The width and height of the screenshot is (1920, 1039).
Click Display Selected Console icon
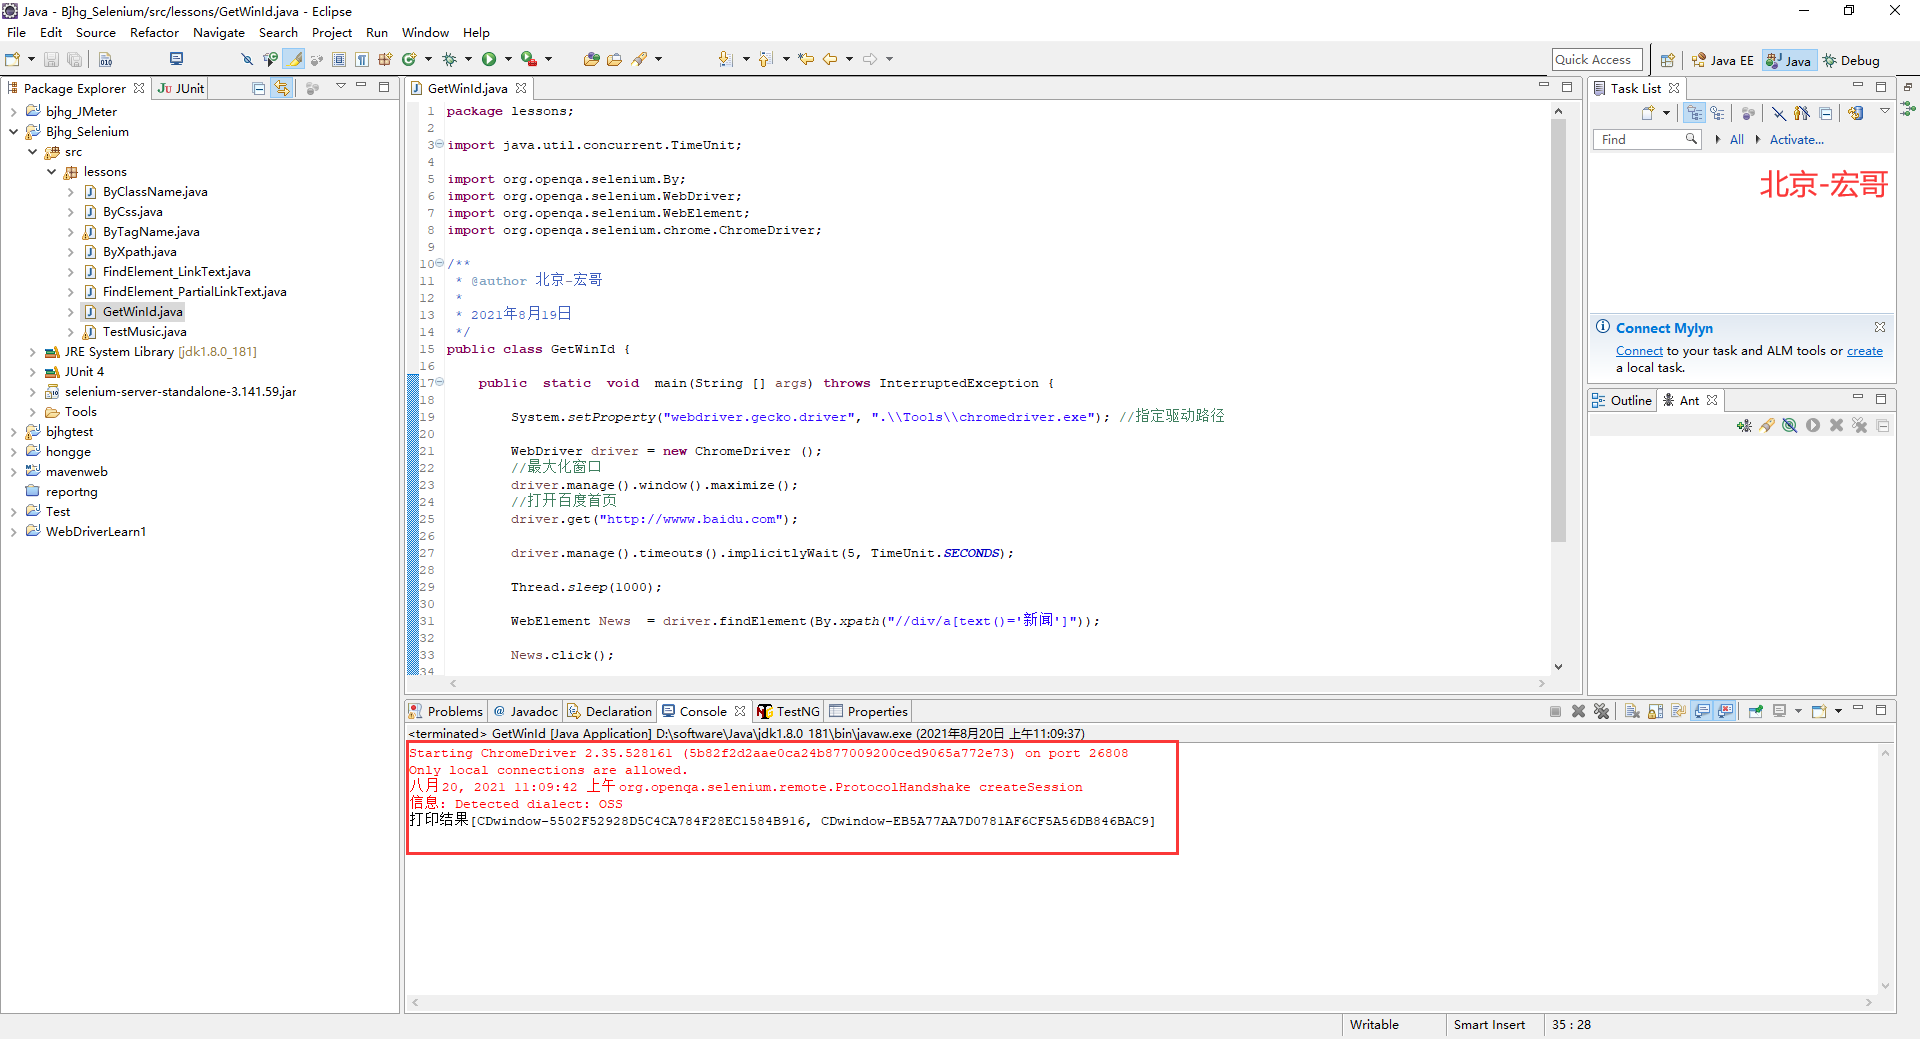pos(1779,711)
